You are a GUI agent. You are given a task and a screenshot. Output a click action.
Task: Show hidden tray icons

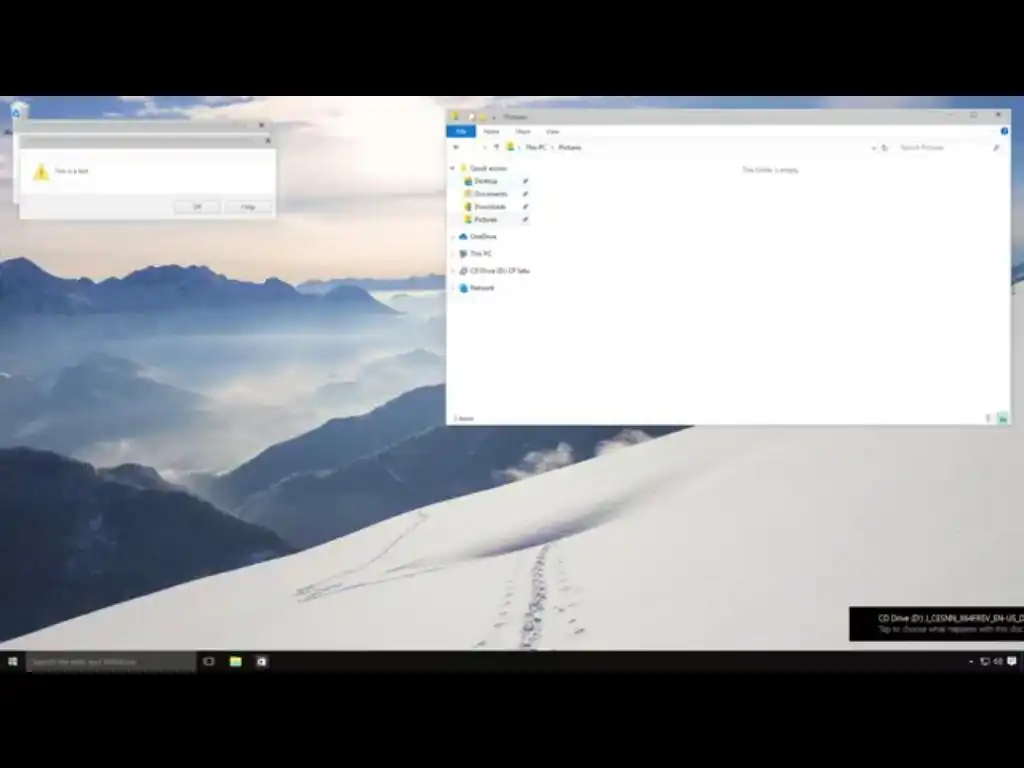pyautogui.click(x=971, y=662)
